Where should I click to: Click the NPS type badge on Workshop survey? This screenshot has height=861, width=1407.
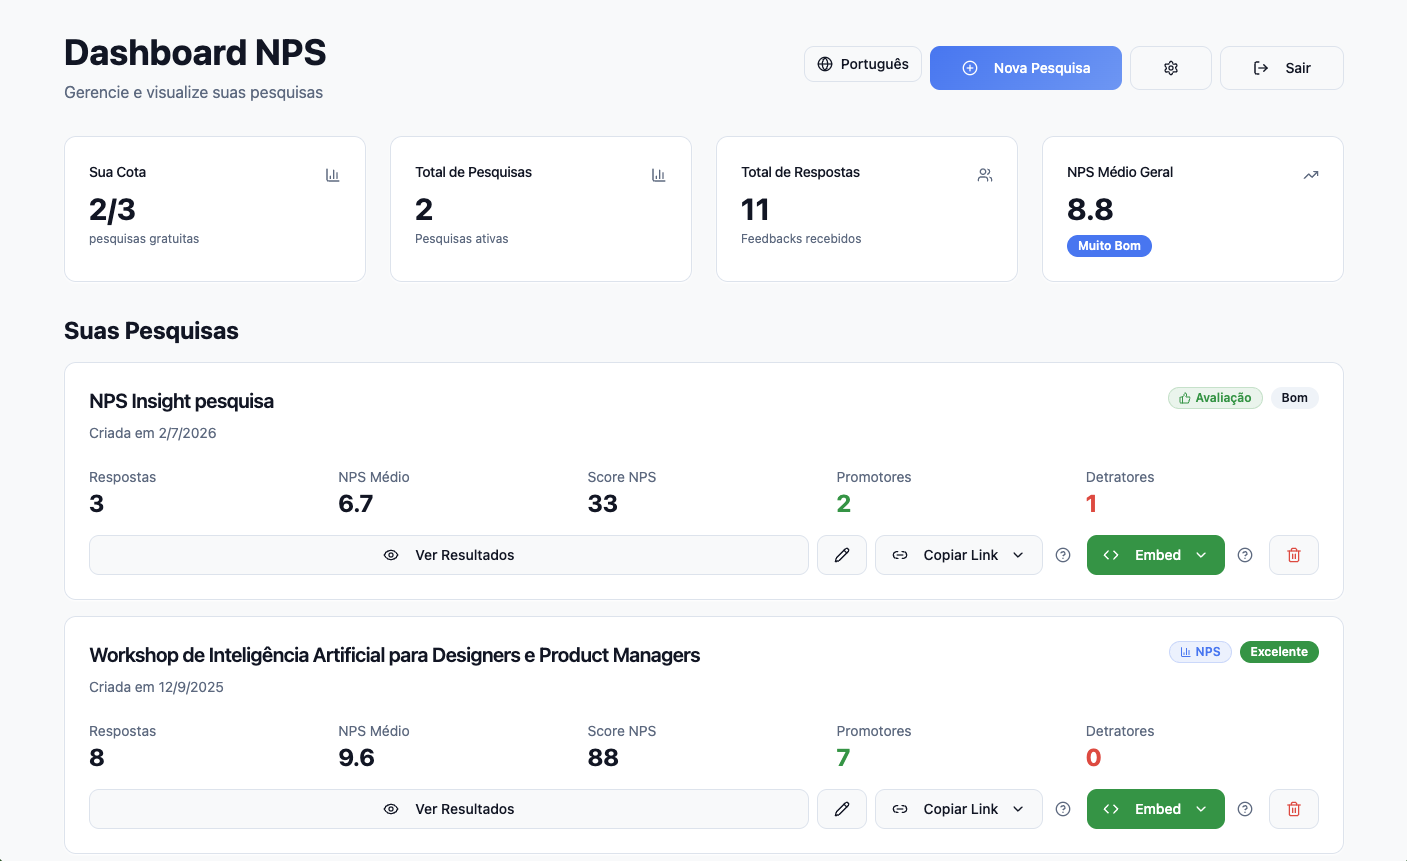1200,652
